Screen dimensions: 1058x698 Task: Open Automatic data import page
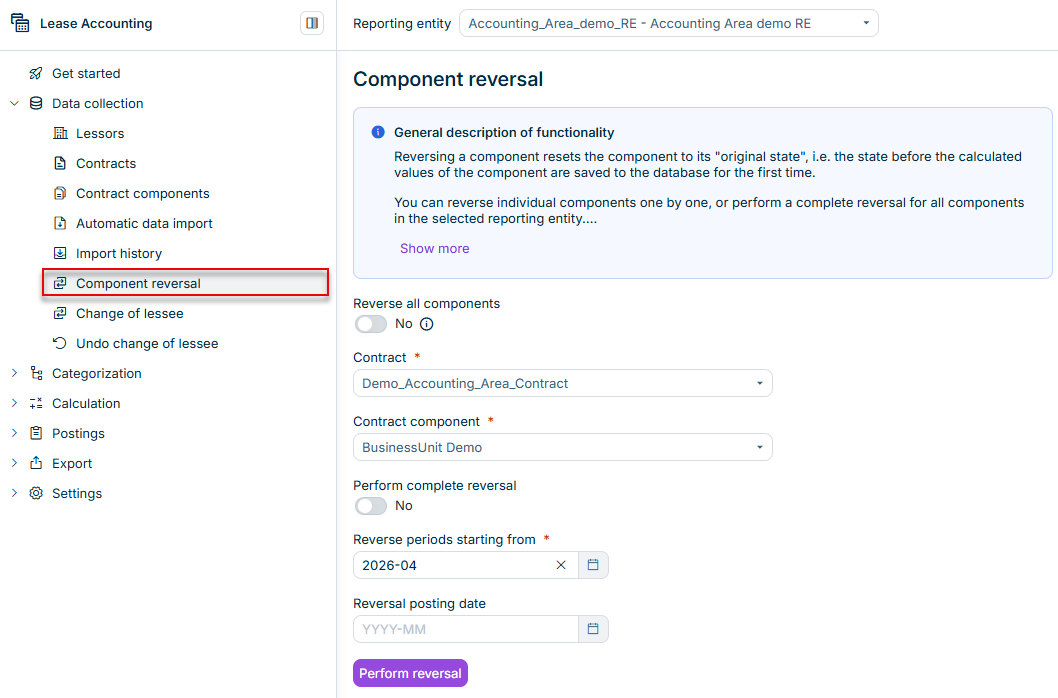click(x=144, y=223)
